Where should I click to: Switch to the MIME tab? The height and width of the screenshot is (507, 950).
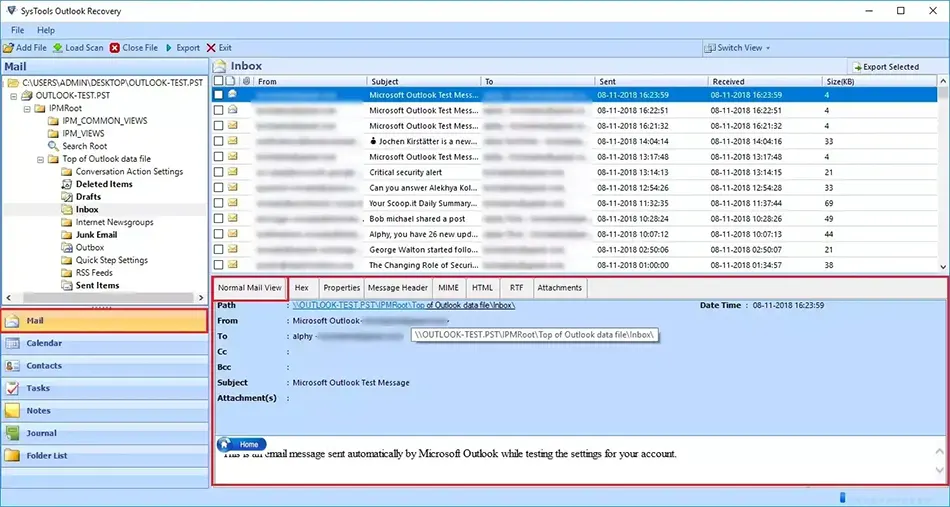(x=448, y=288)
